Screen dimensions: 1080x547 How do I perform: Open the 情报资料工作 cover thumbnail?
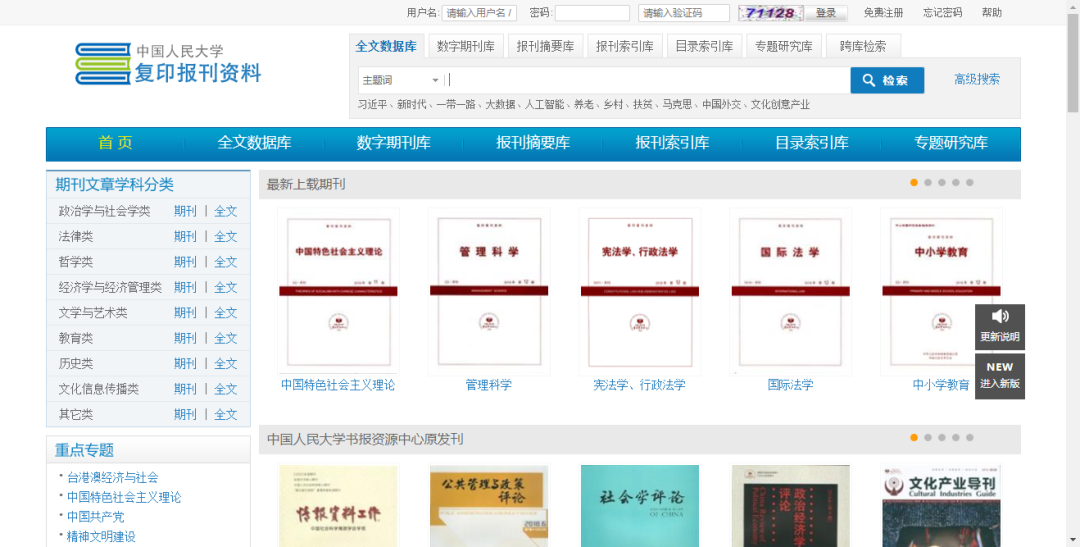click(338, 506)
